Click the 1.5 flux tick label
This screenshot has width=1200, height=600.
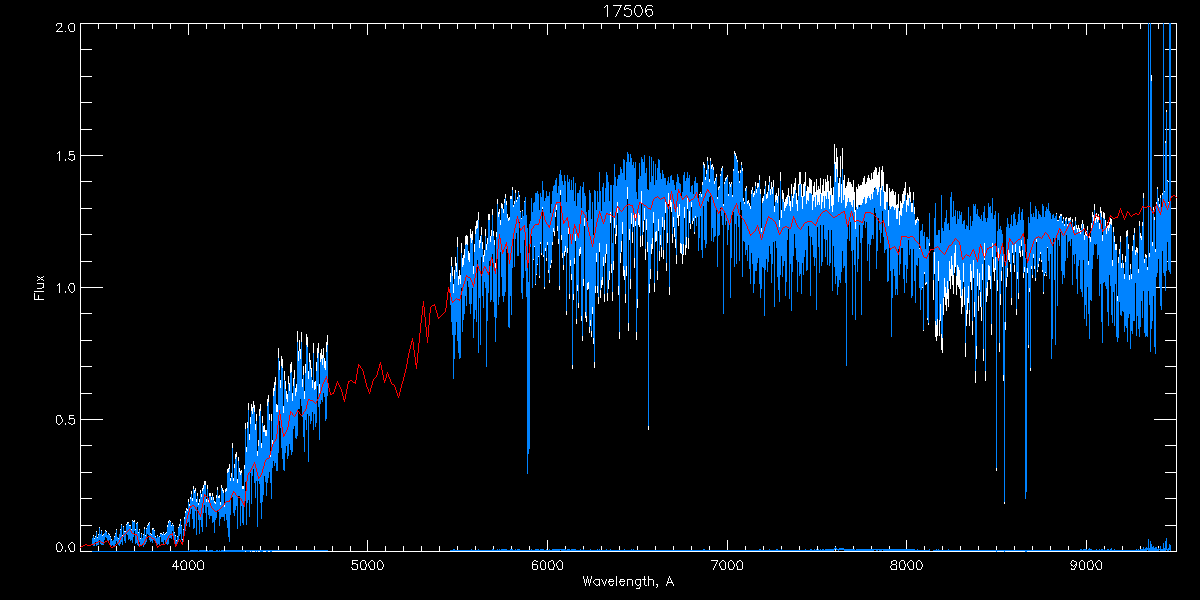66,157
